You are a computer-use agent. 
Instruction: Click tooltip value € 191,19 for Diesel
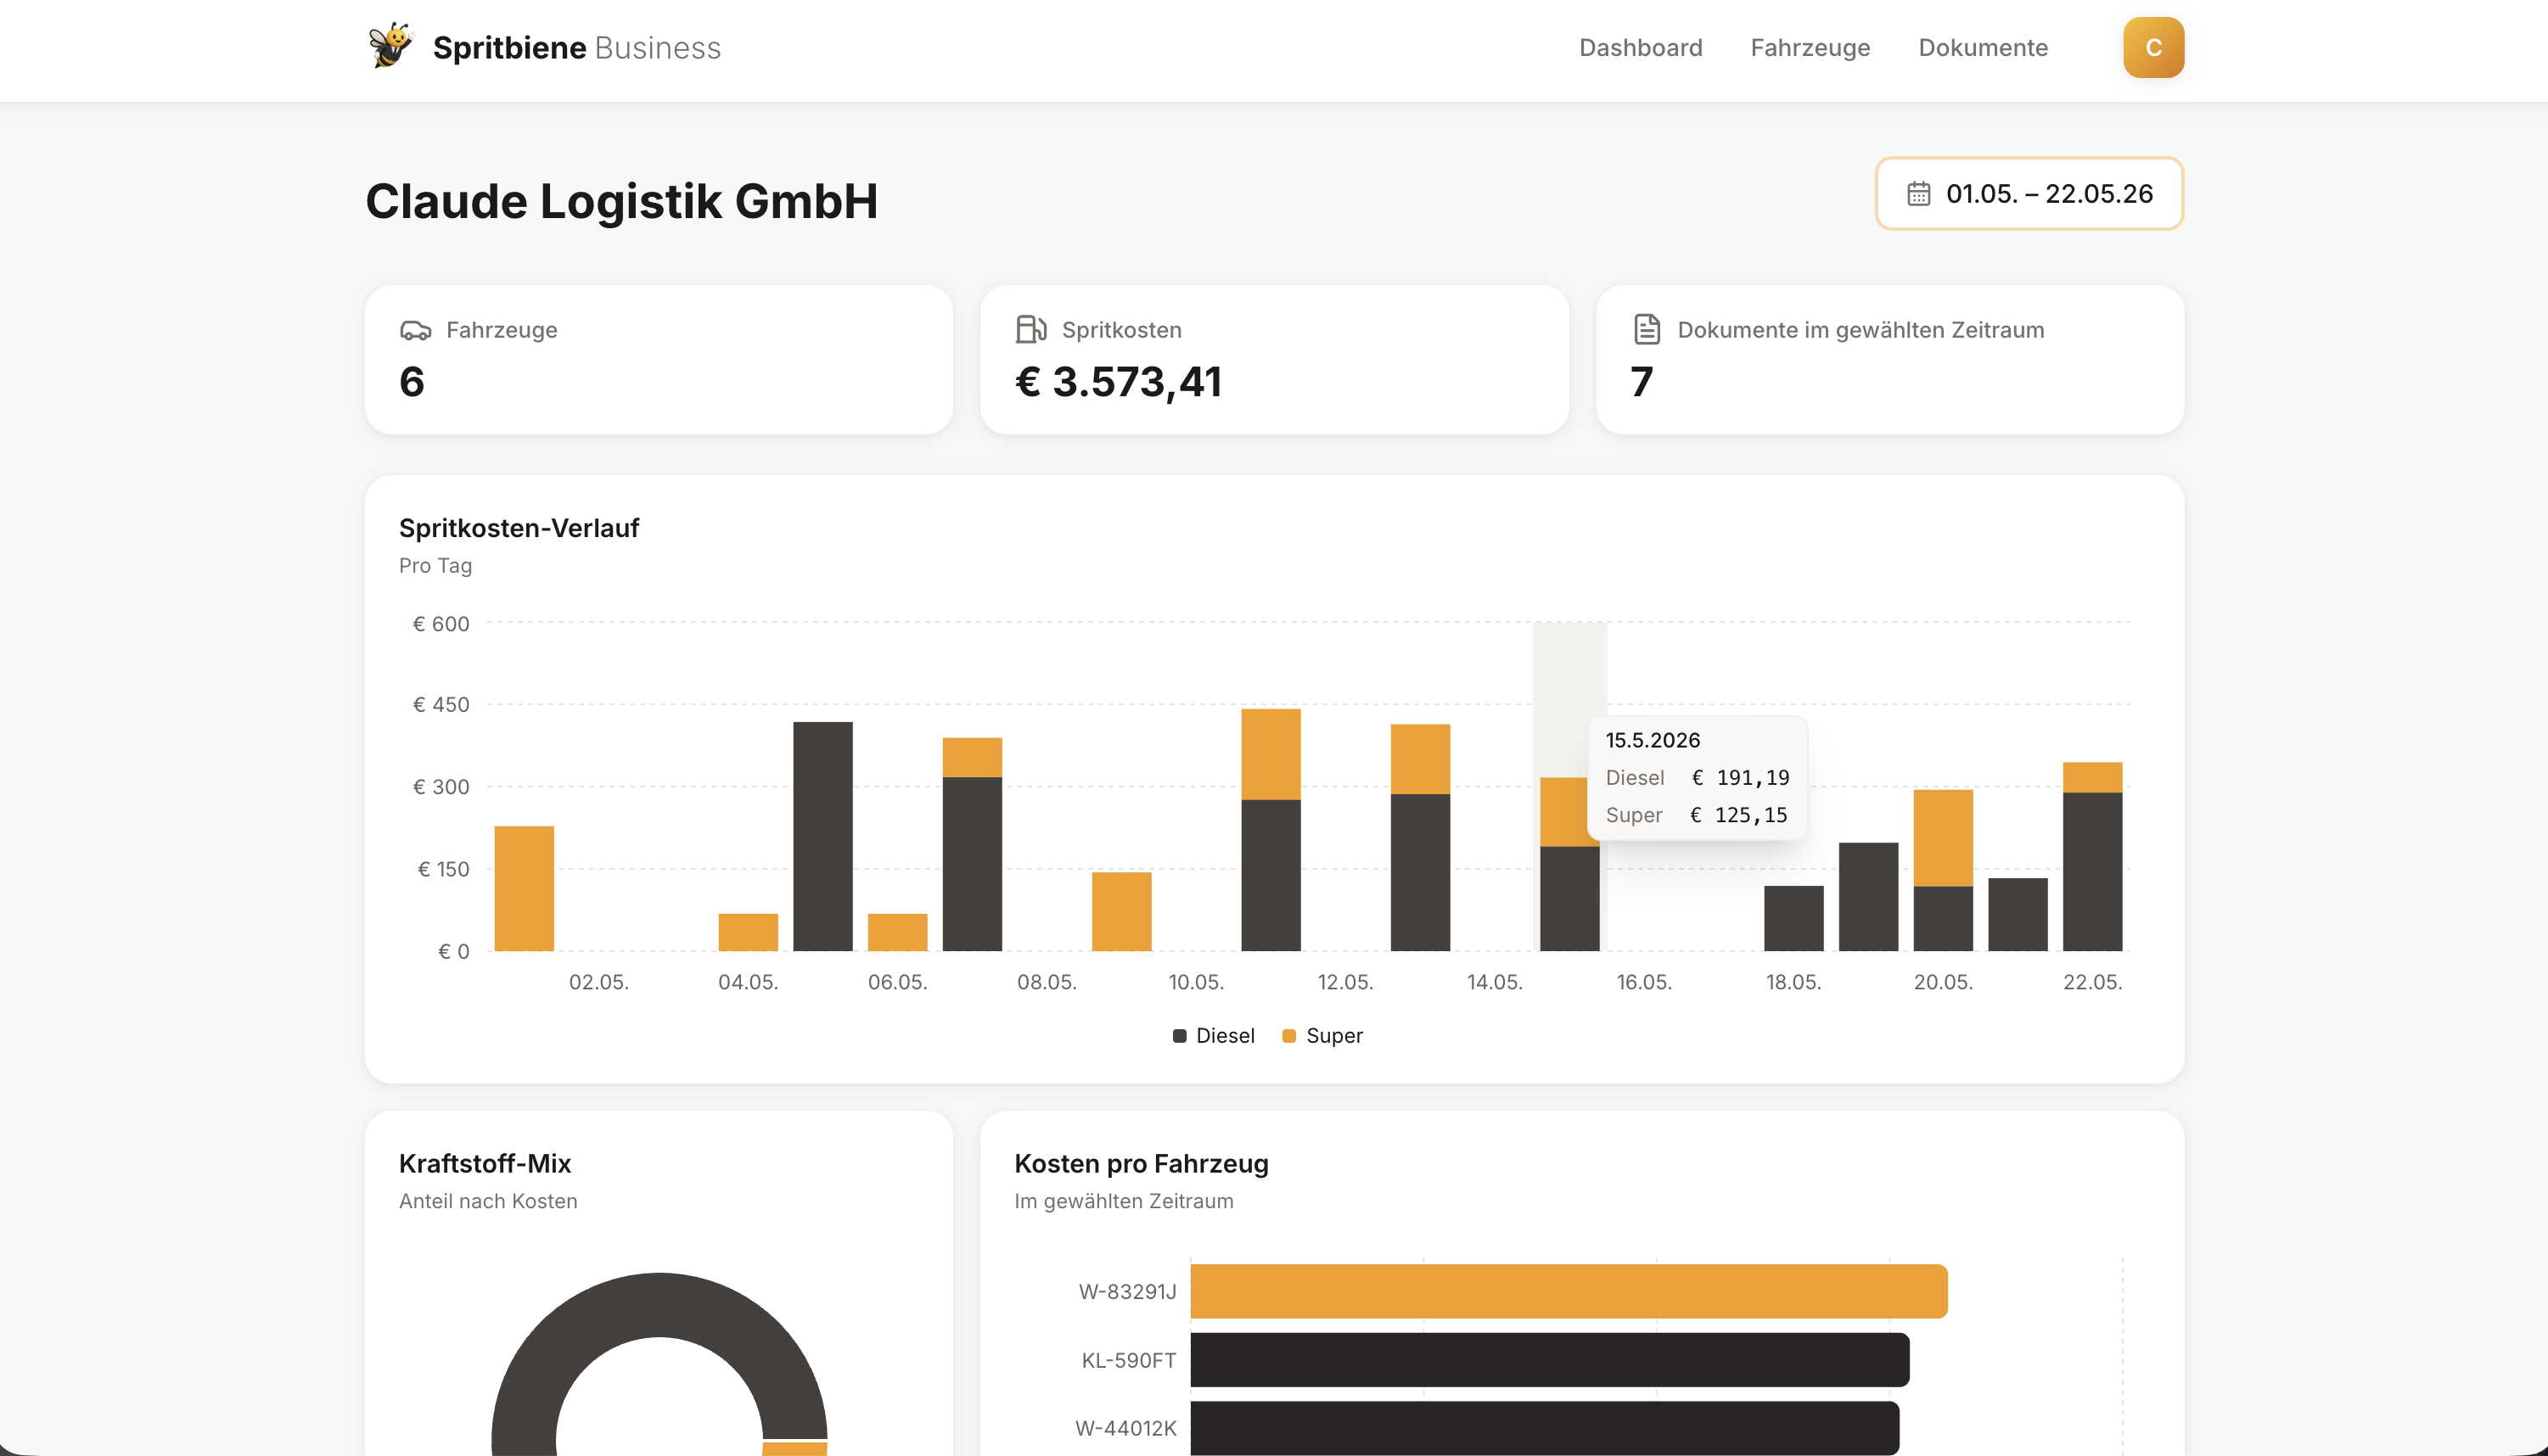pyautogui.click(x=1740, y=777)
